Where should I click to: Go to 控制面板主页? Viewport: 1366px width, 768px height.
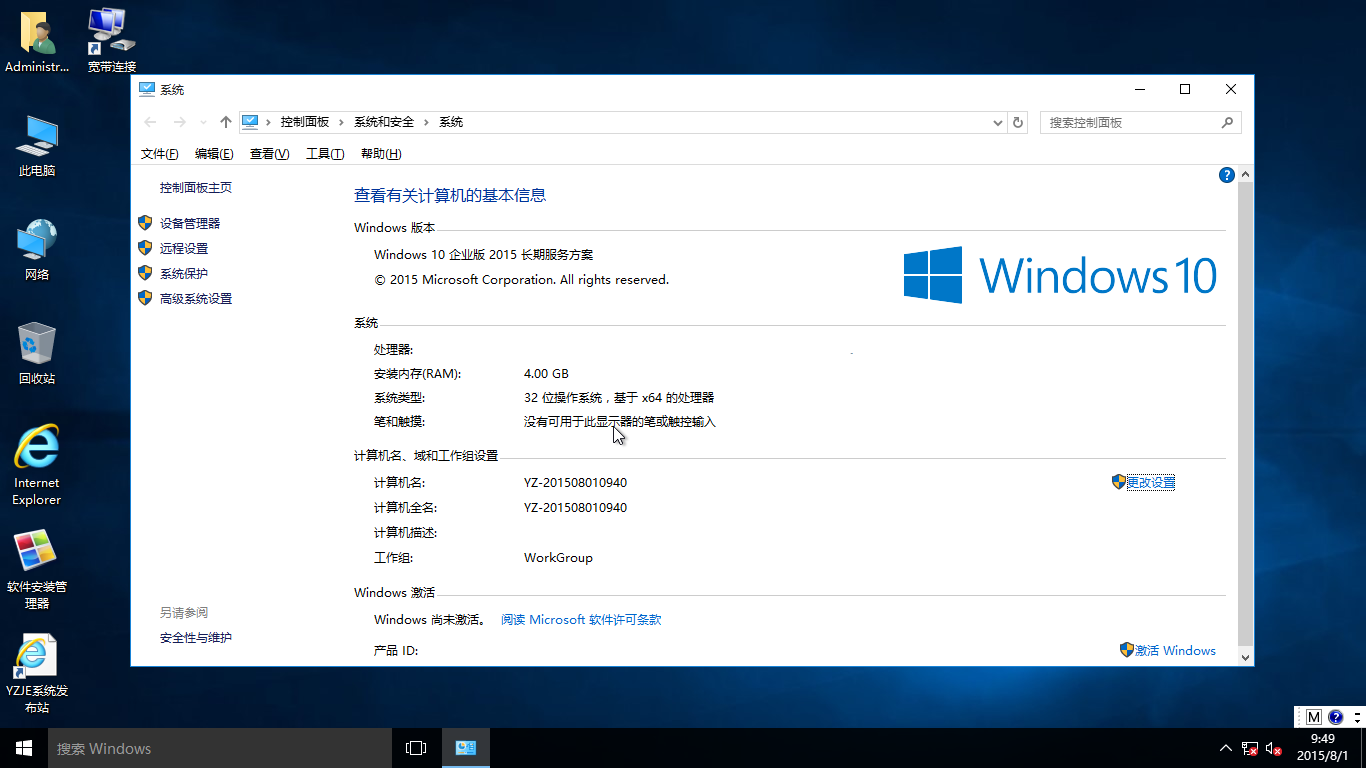196,188
